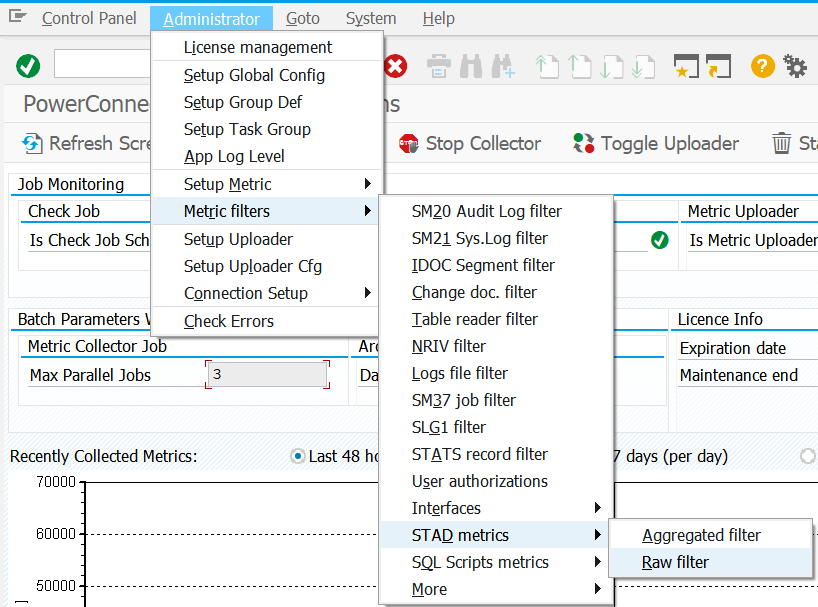Image resolution: width=818 pixels, height=607 pixels.
Task: Click the yellow Help question mark icon
Action: pyautogui.click(x=762, y=66)
